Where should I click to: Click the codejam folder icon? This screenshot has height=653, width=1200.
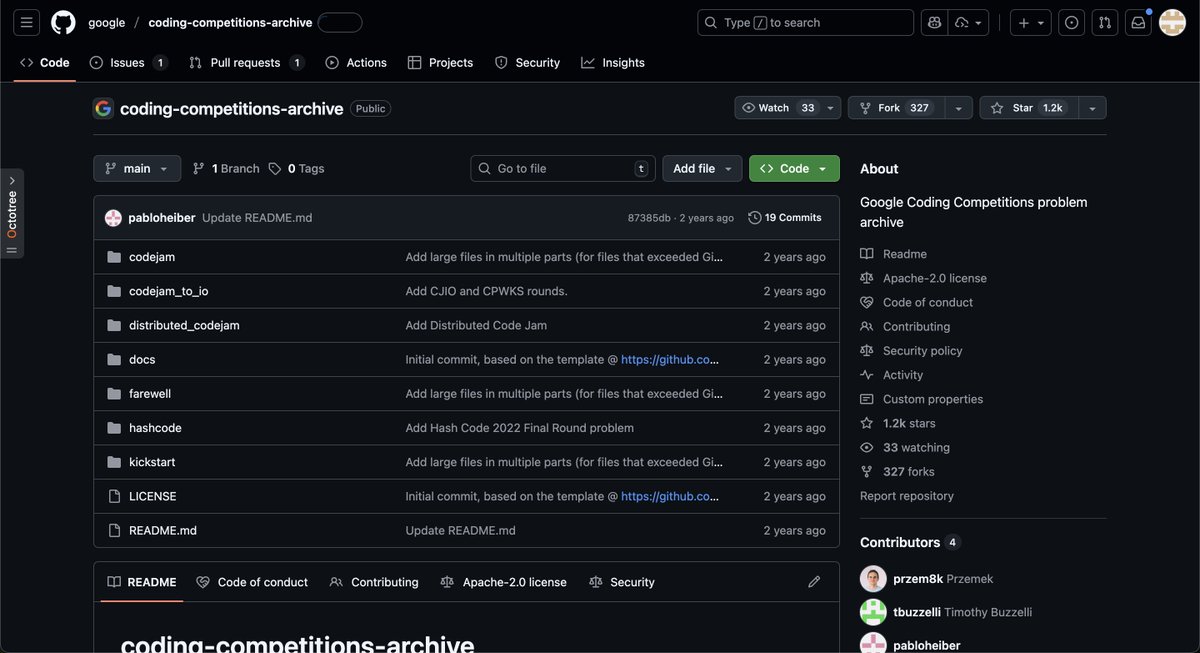click(x=114, y=257)
